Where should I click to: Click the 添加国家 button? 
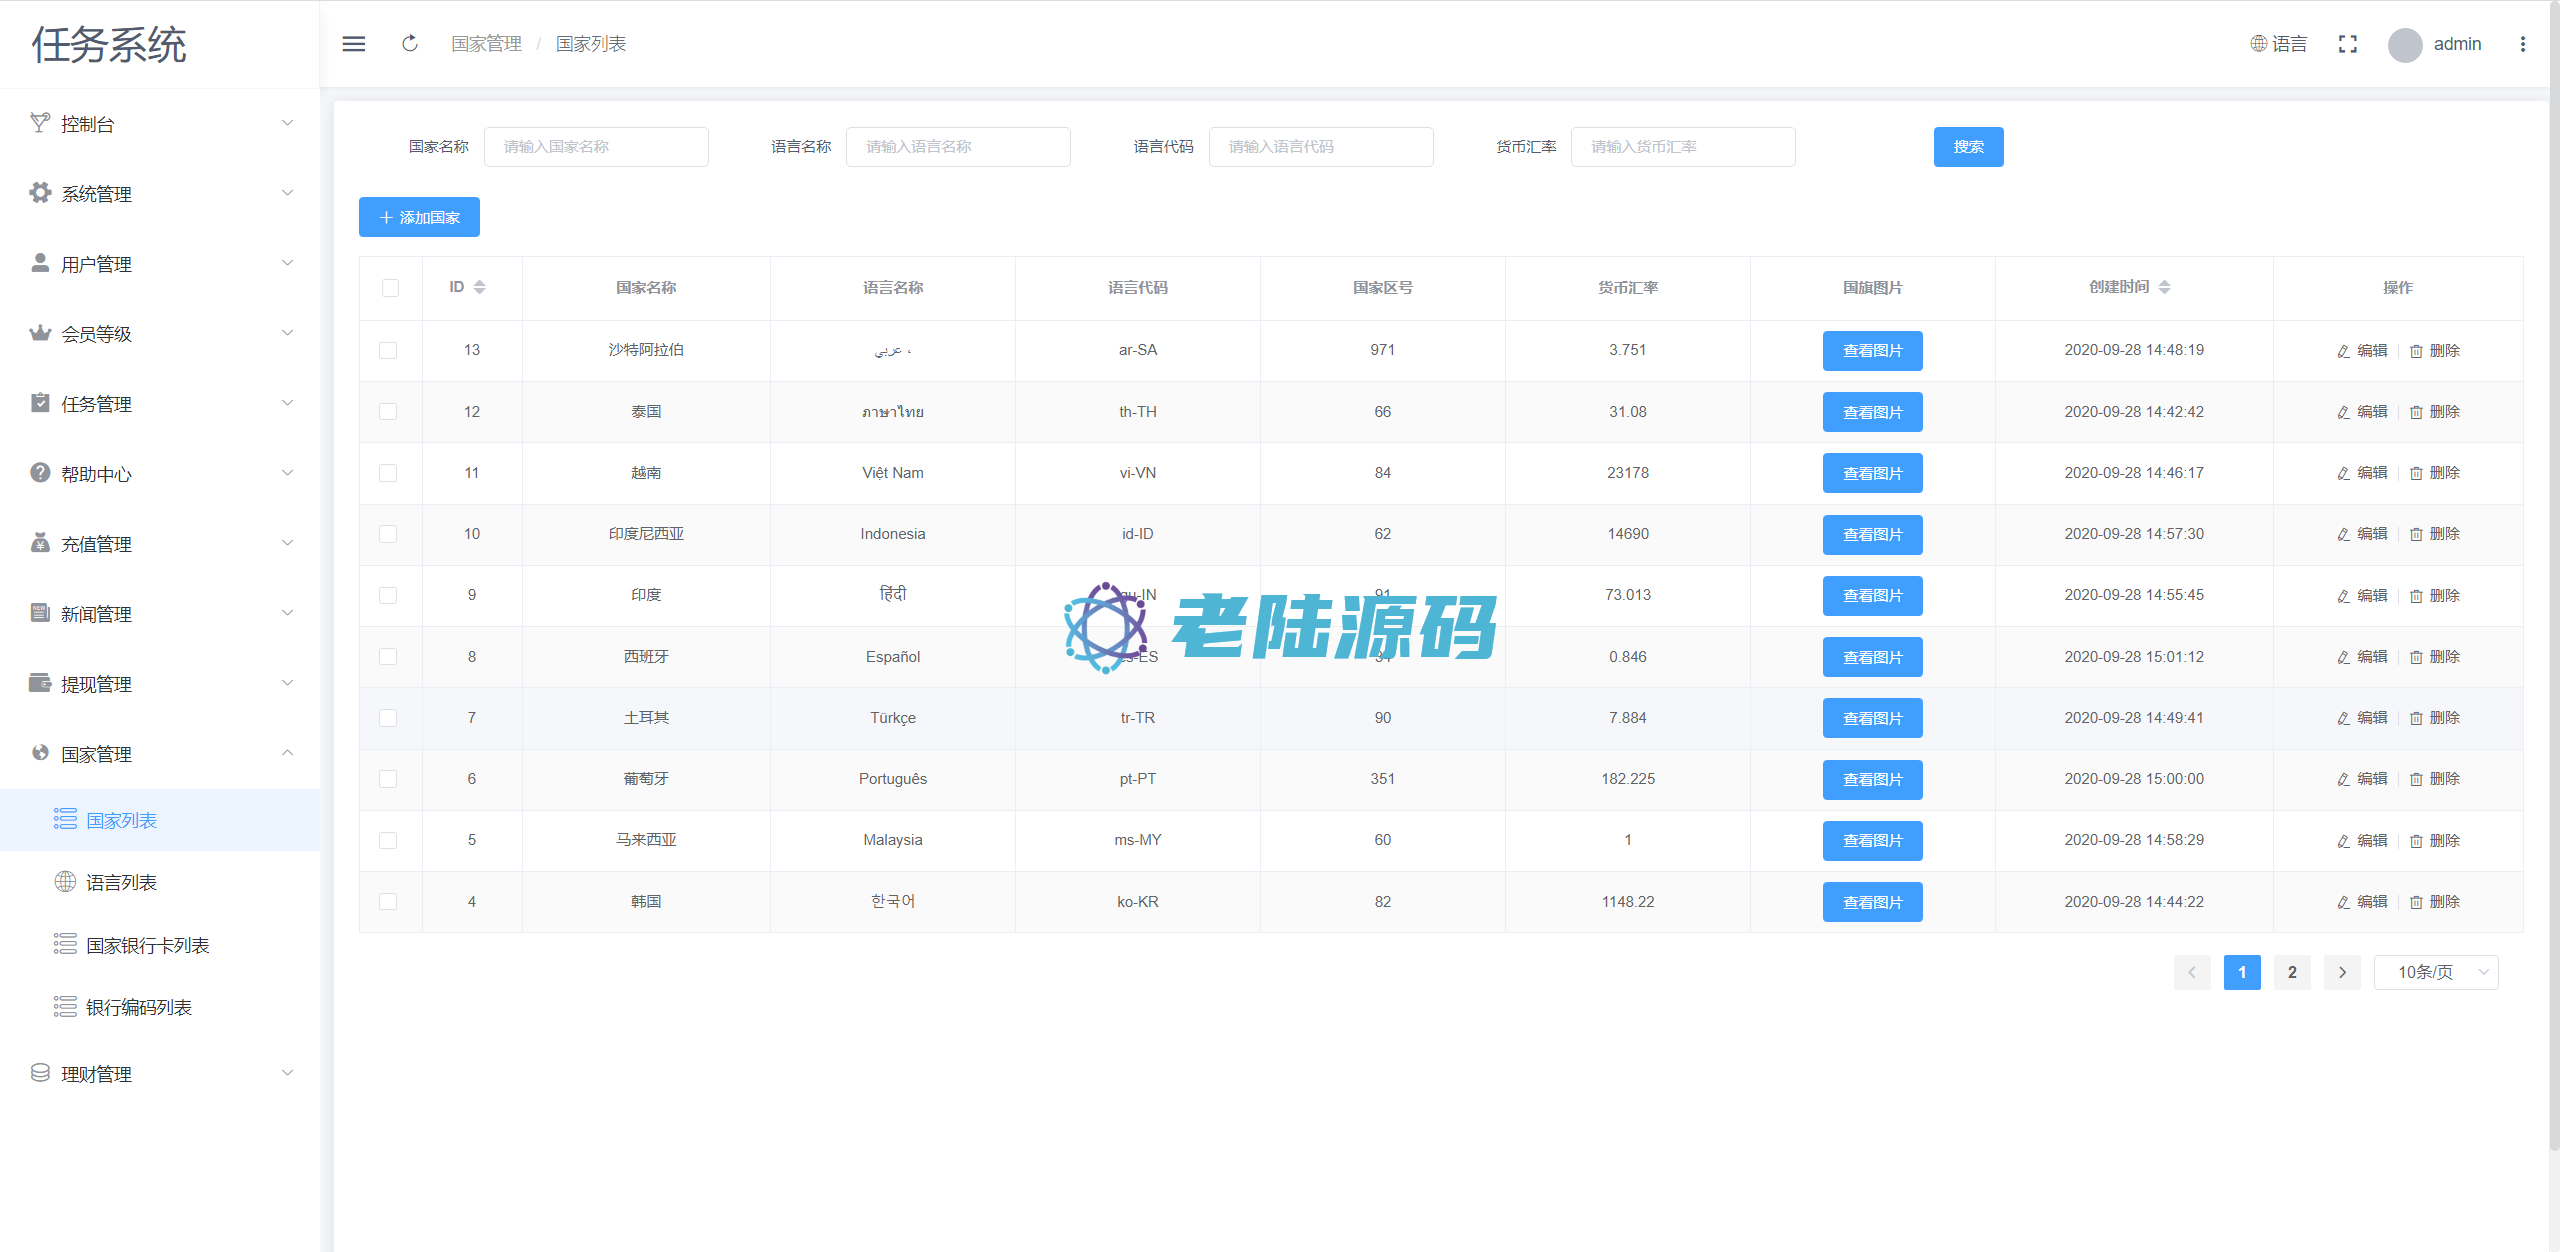point(419,217)
